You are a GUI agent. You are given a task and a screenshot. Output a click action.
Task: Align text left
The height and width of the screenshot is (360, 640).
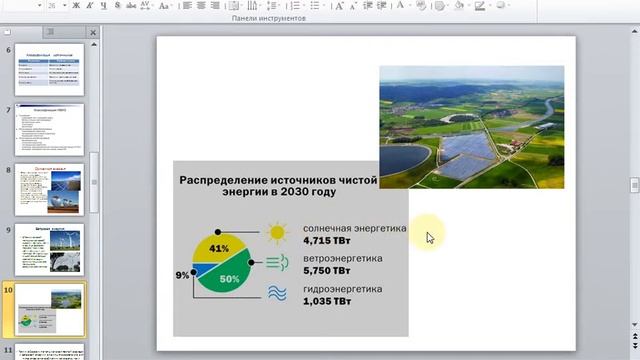point(187,5)
